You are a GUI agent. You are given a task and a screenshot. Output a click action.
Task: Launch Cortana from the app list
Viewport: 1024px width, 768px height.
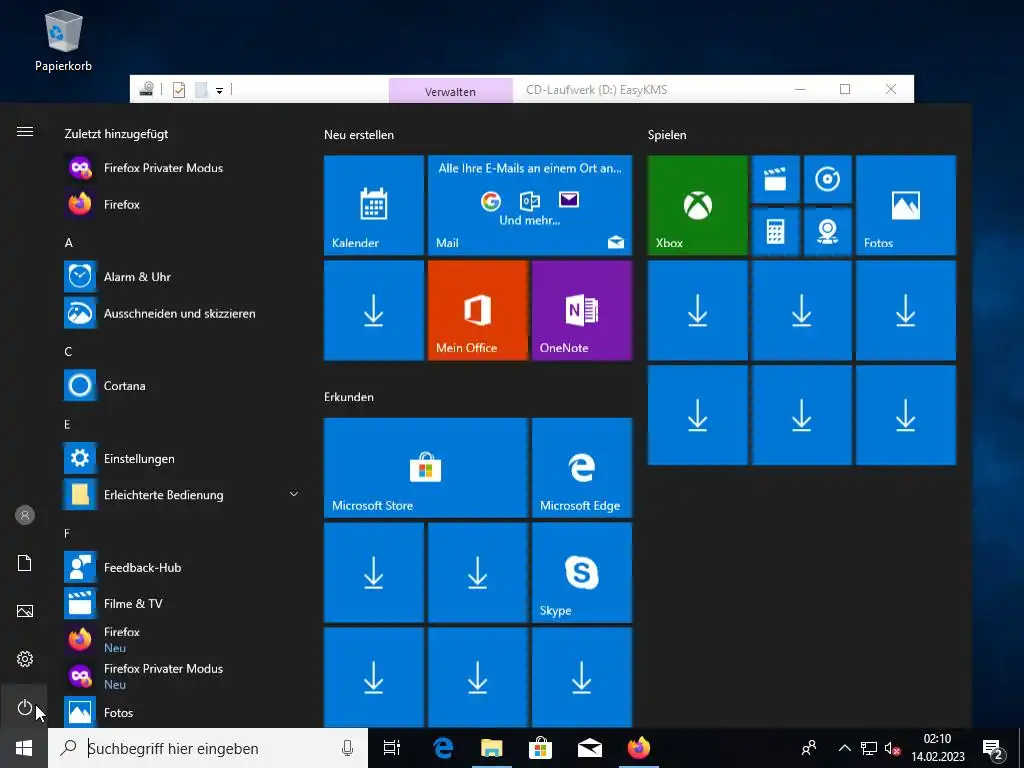(182, 386)
